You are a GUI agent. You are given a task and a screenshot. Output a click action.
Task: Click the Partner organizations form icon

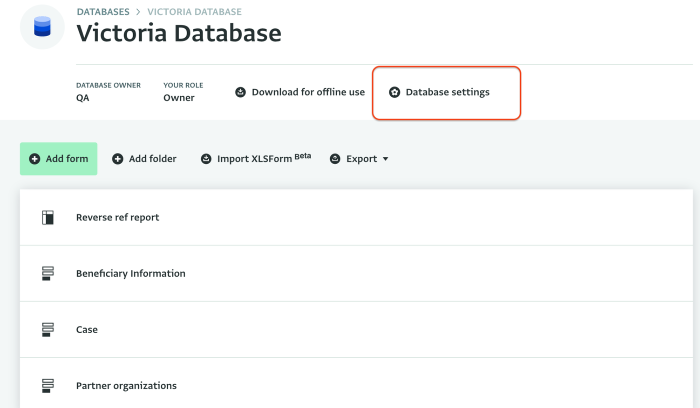pyautogui.click(x=48, y=386)
